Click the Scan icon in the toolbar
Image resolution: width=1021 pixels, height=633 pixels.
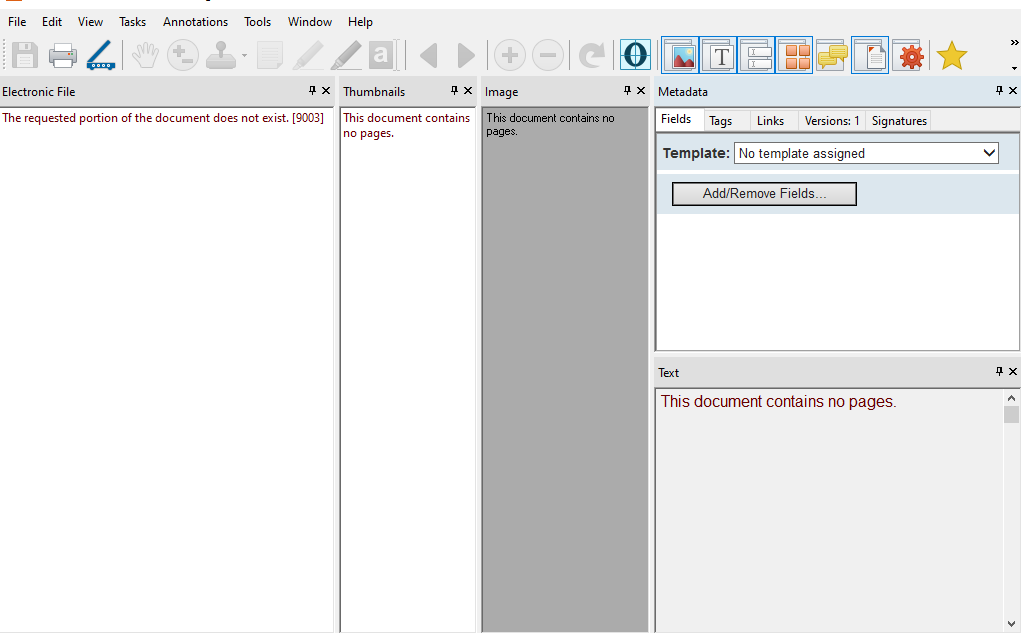[101, 56]
